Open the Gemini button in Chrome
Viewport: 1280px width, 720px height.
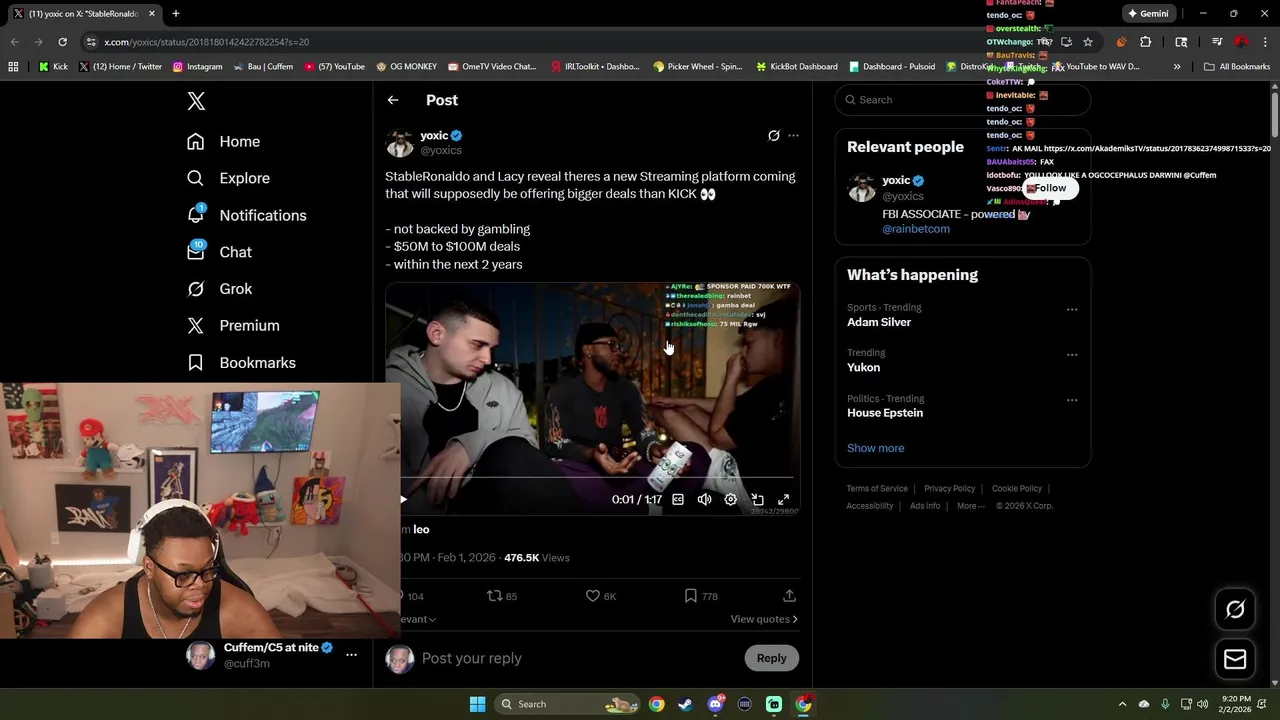point(1147,14)
